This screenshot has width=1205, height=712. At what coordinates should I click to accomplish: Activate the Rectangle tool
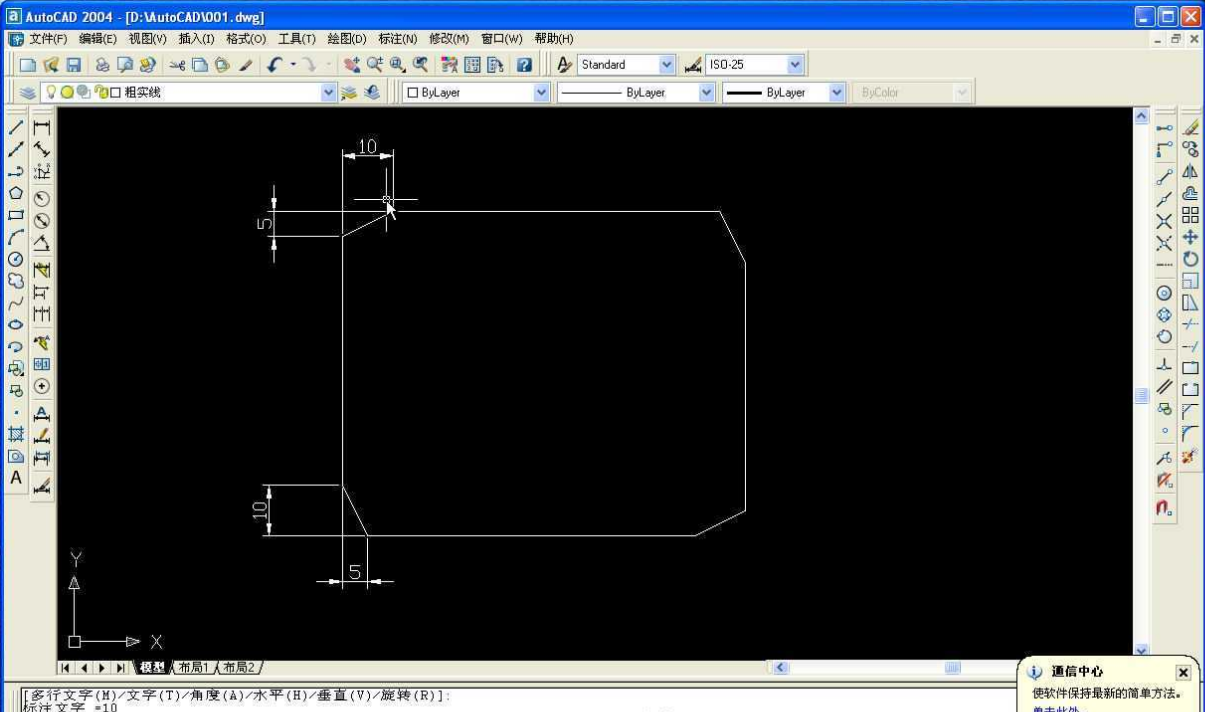[x=14, y=212]
